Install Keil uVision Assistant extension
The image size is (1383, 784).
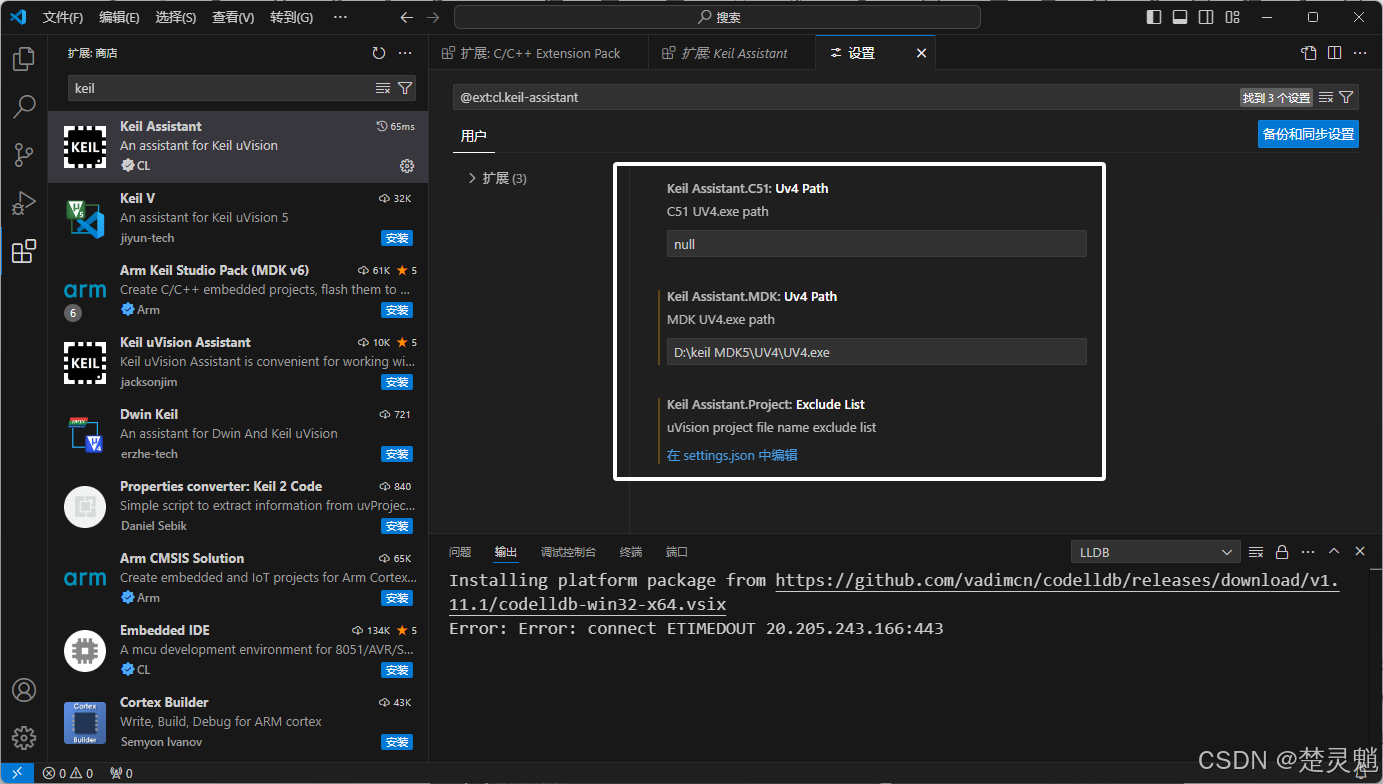tap(397, 382)
